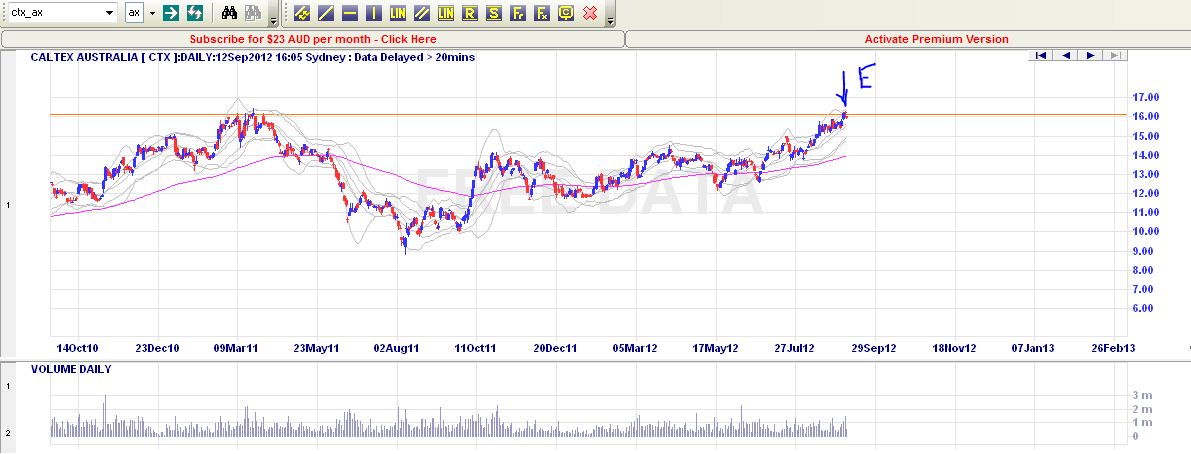The width and height of the screenshot is (1191, 454).
Task: Select the parallel lines channel tool
Action: coord(422,13)
